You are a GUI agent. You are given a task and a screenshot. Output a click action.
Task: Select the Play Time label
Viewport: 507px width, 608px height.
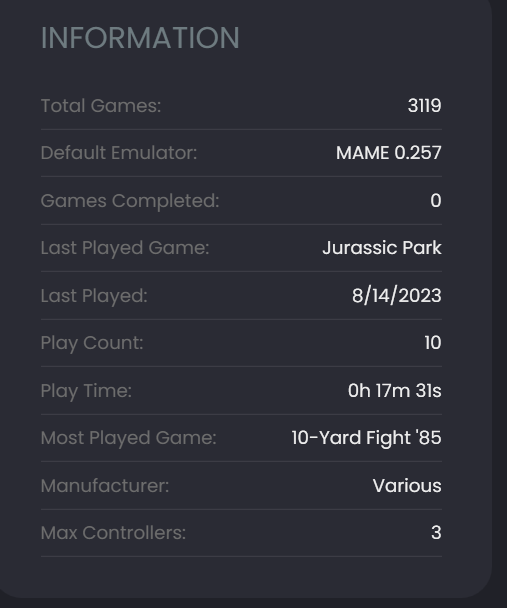[x=86, y=391]
